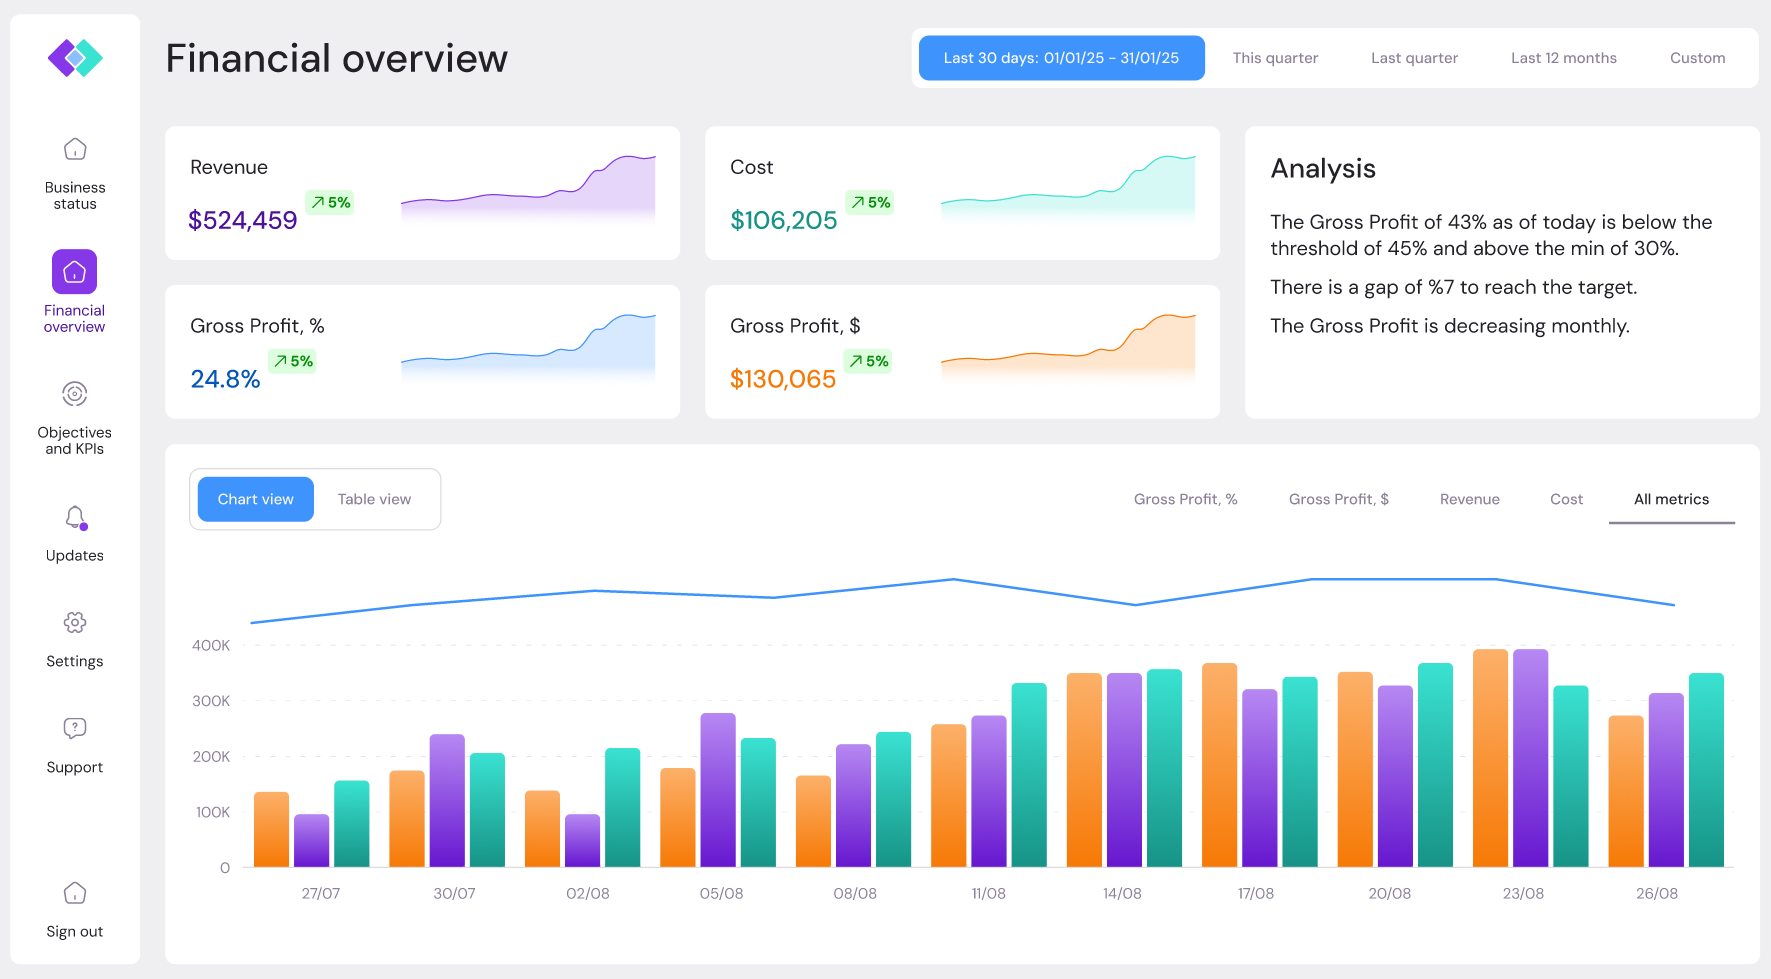Filter chart by Gross Profit, % tab
The height and width of the screenshot is (979, 1771).
[x=1185, y=499]
